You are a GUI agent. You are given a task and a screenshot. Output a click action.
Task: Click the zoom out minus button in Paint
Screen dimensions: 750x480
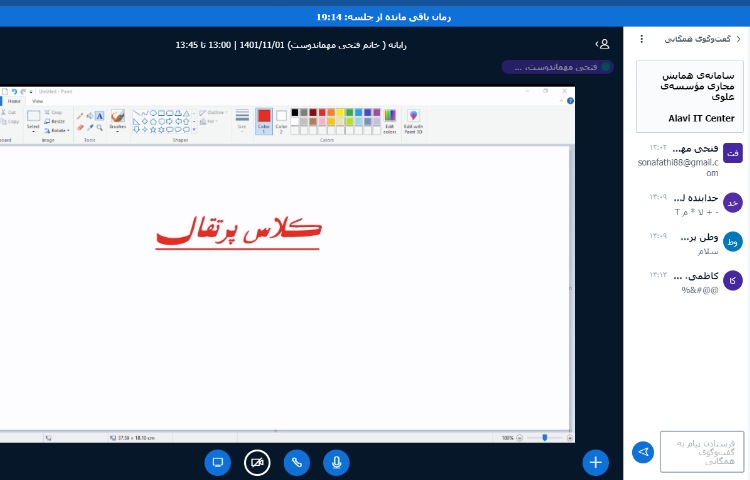(x=519, y=438)
